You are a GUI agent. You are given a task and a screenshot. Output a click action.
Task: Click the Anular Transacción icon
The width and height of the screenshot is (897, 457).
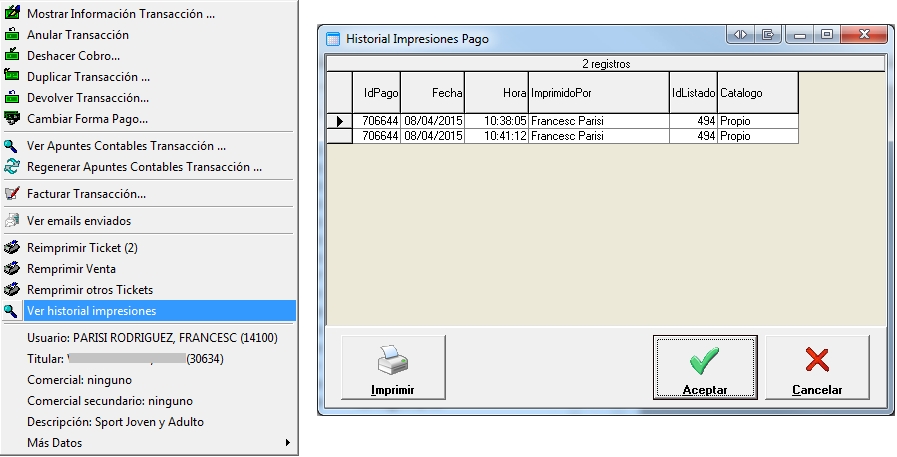click(x=12, y=34)
